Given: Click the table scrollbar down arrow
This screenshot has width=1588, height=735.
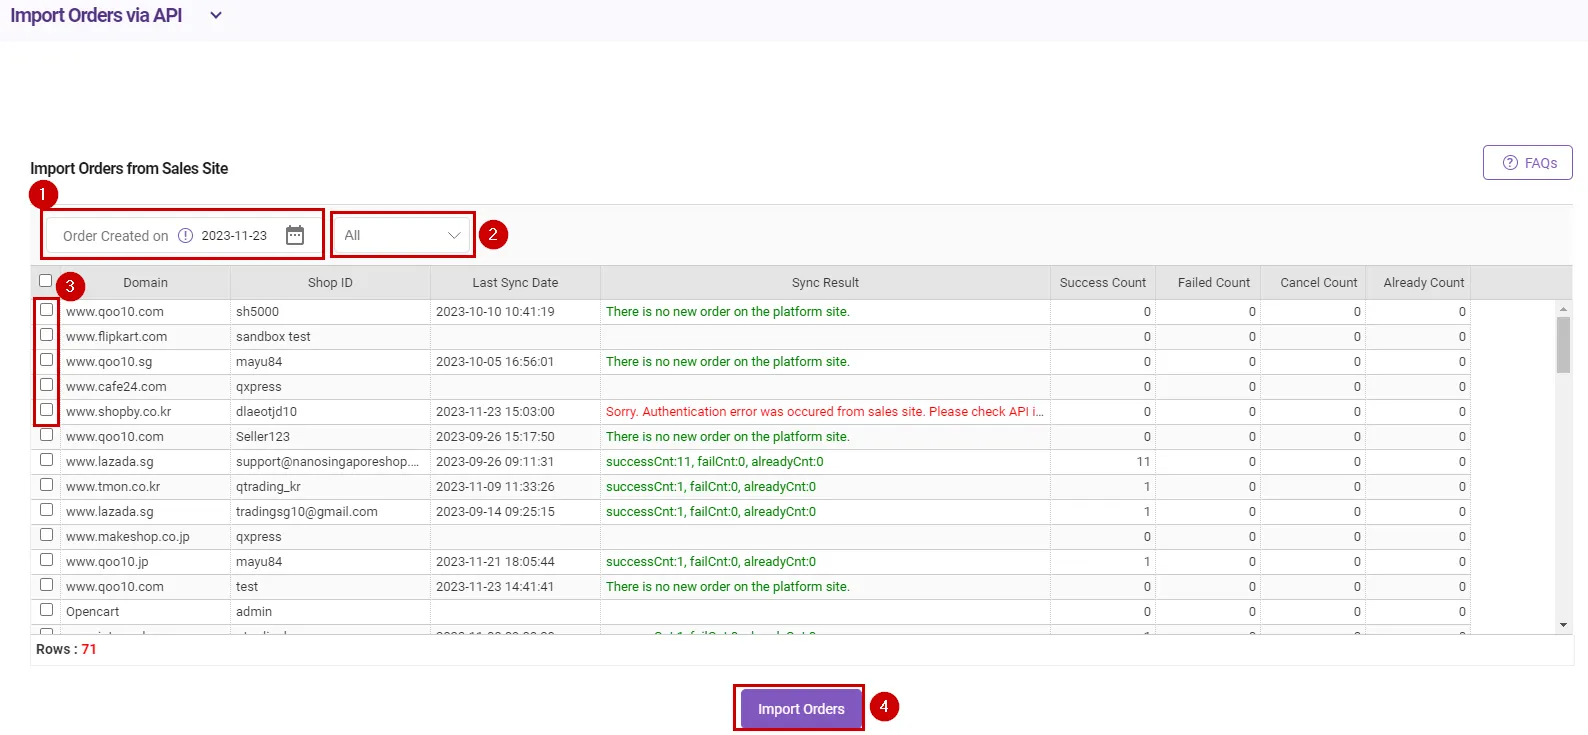Looking at the screenshot, I should click(x=1563, y=625).
